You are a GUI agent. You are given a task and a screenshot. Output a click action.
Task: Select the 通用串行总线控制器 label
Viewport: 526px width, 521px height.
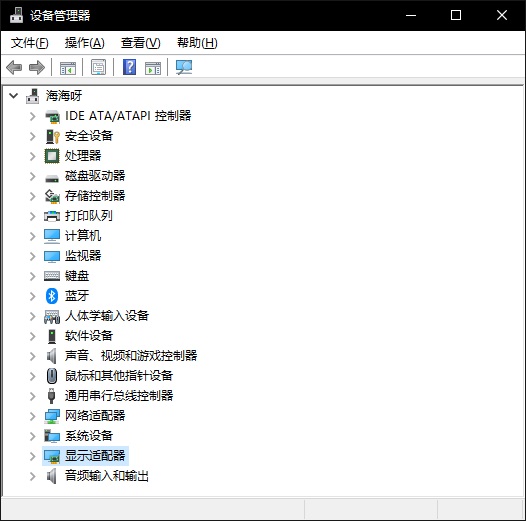(x=119, y=396)
